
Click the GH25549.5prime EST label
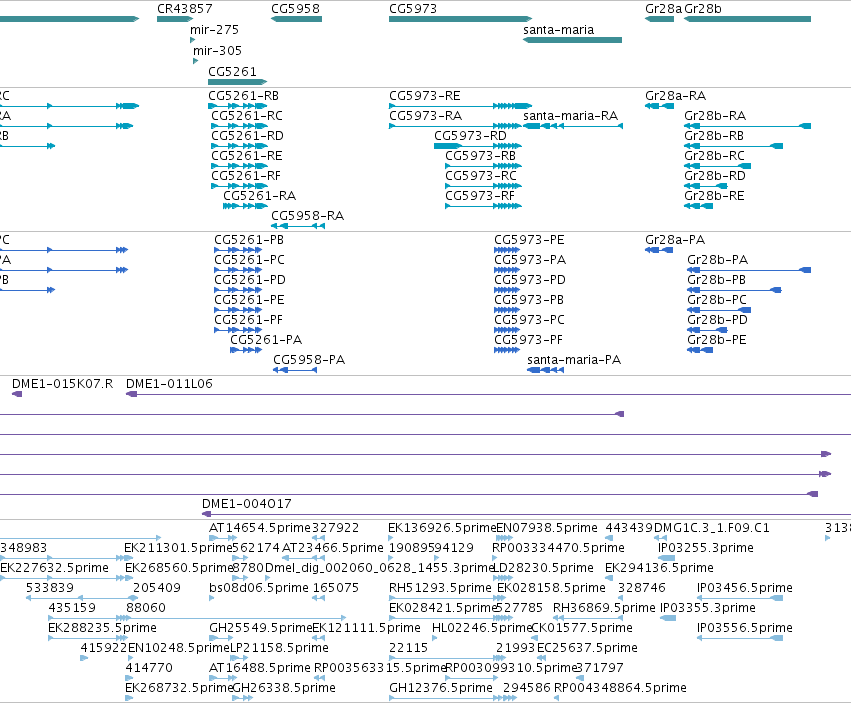261,628
